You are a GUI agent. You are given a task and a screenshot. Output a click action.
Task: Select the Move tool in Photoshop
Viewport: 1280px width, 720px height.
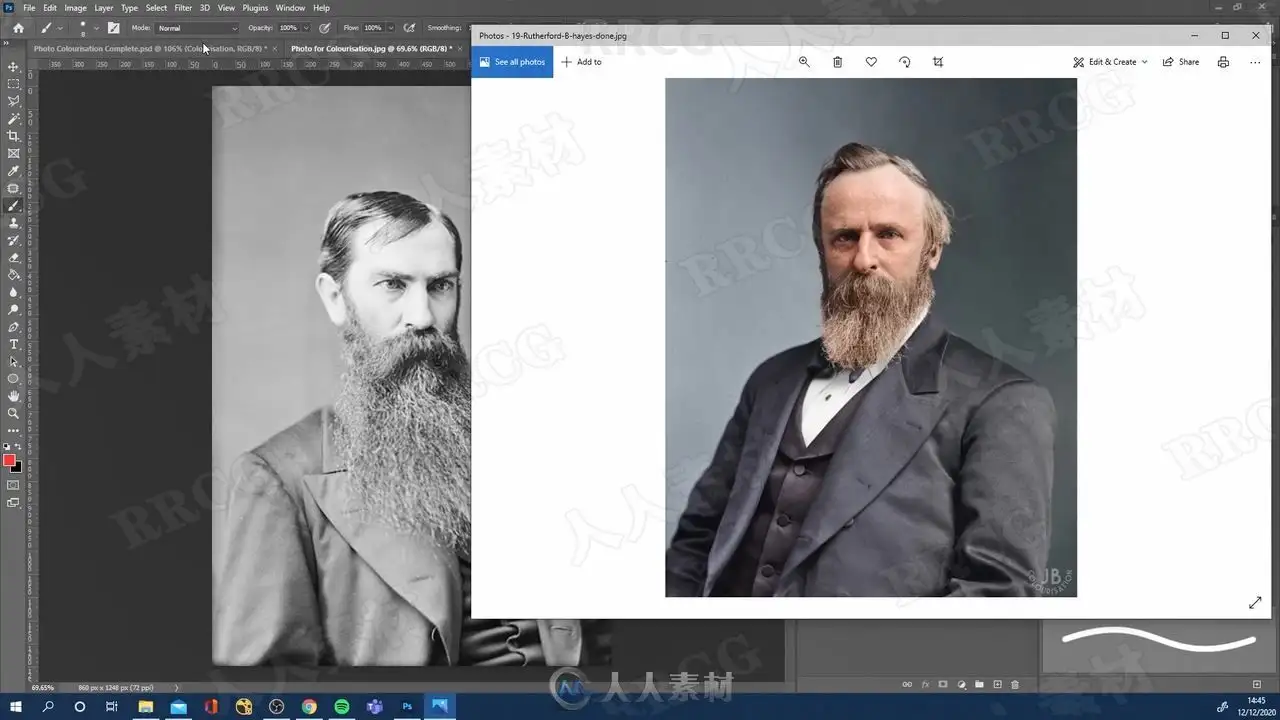click(13, 66)
